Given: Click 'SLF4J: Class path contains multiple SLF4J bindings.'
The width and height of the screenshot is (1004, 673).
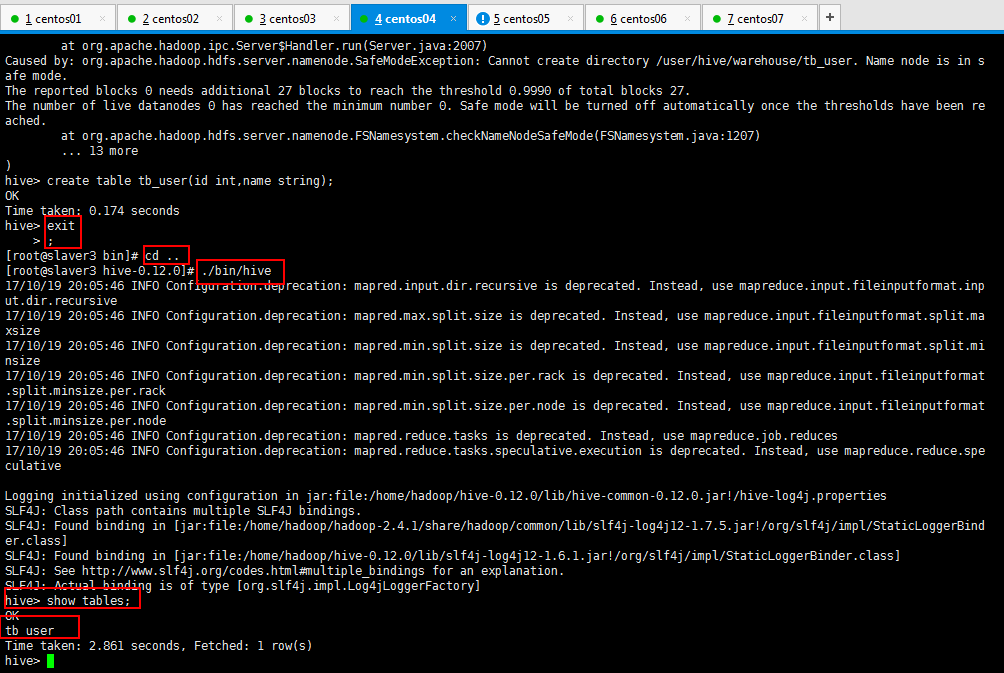Looking at the screenshot, I should tap(183, 511).
